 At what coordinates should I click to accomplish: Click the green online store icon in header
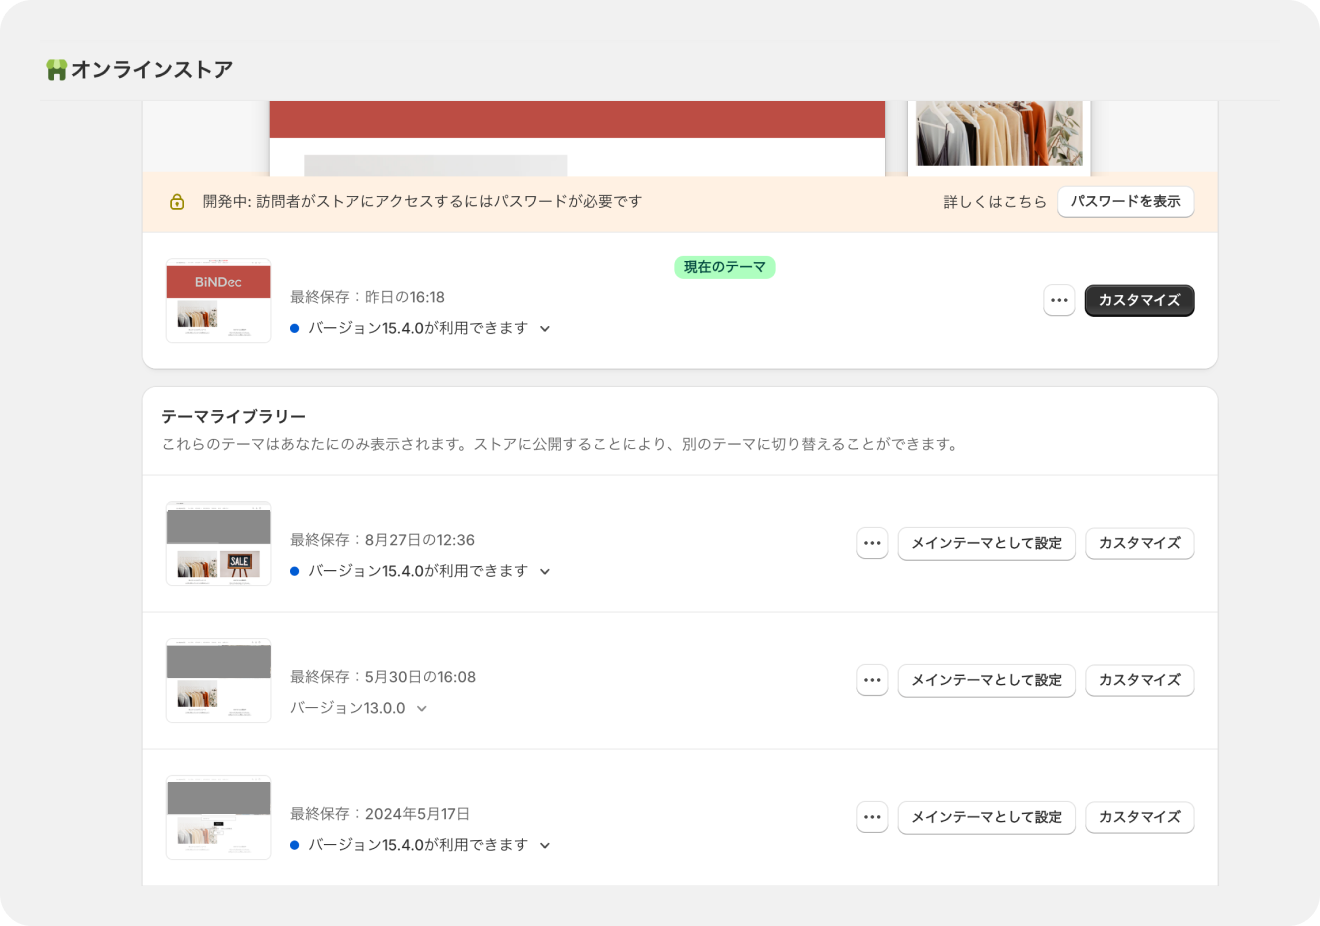click(x=56, y=70)
